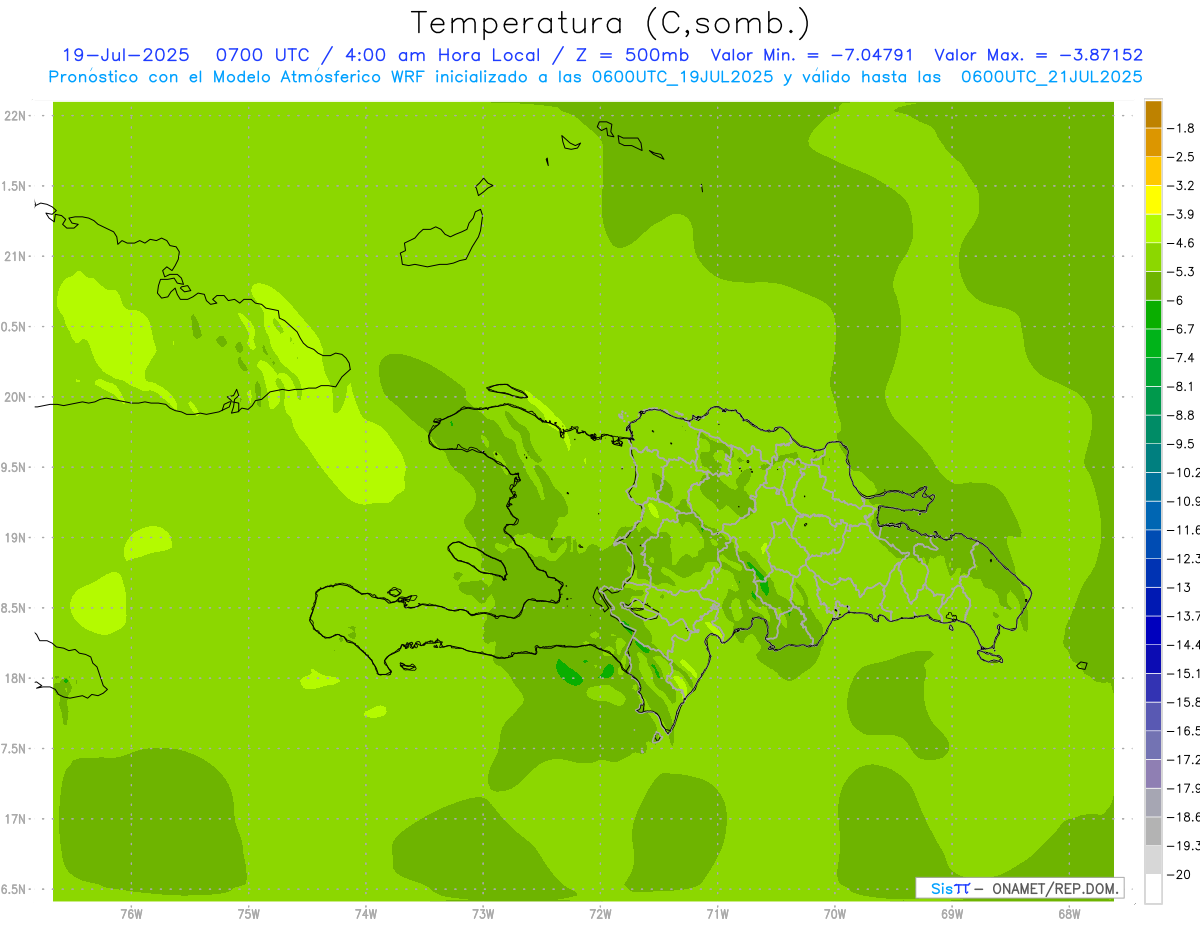Click the -1.8 colorbar value label
Screen dimensions: 1200x927
point(1183,128)
